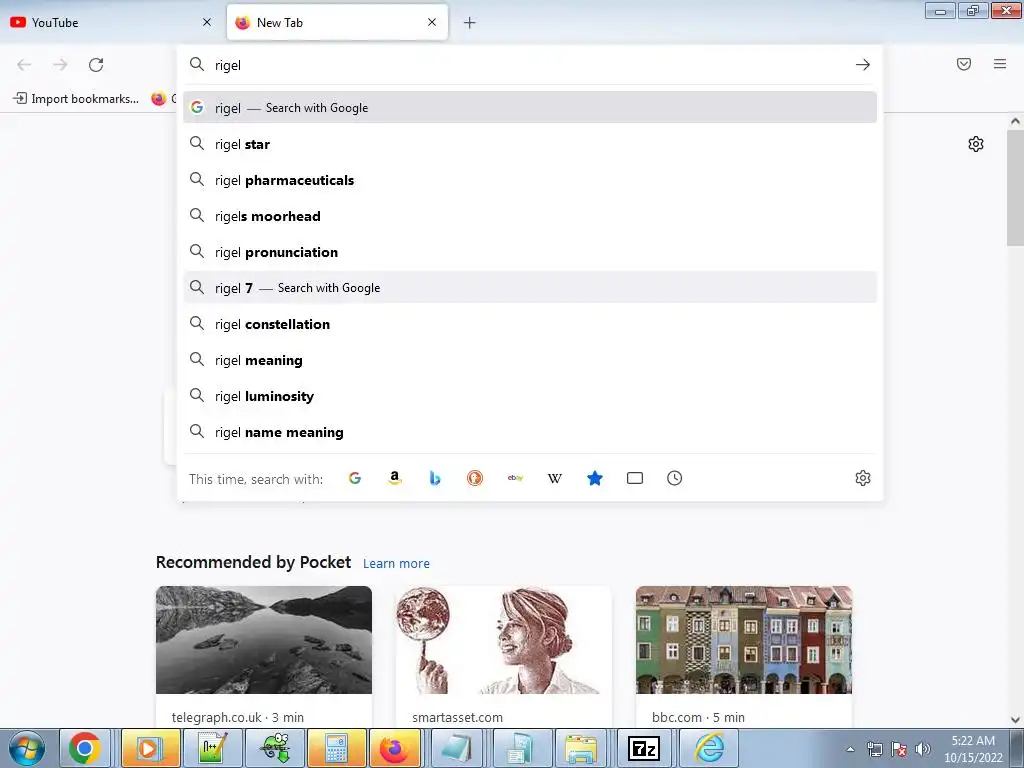Search this time with DuckDuckGo

point(475,478)
